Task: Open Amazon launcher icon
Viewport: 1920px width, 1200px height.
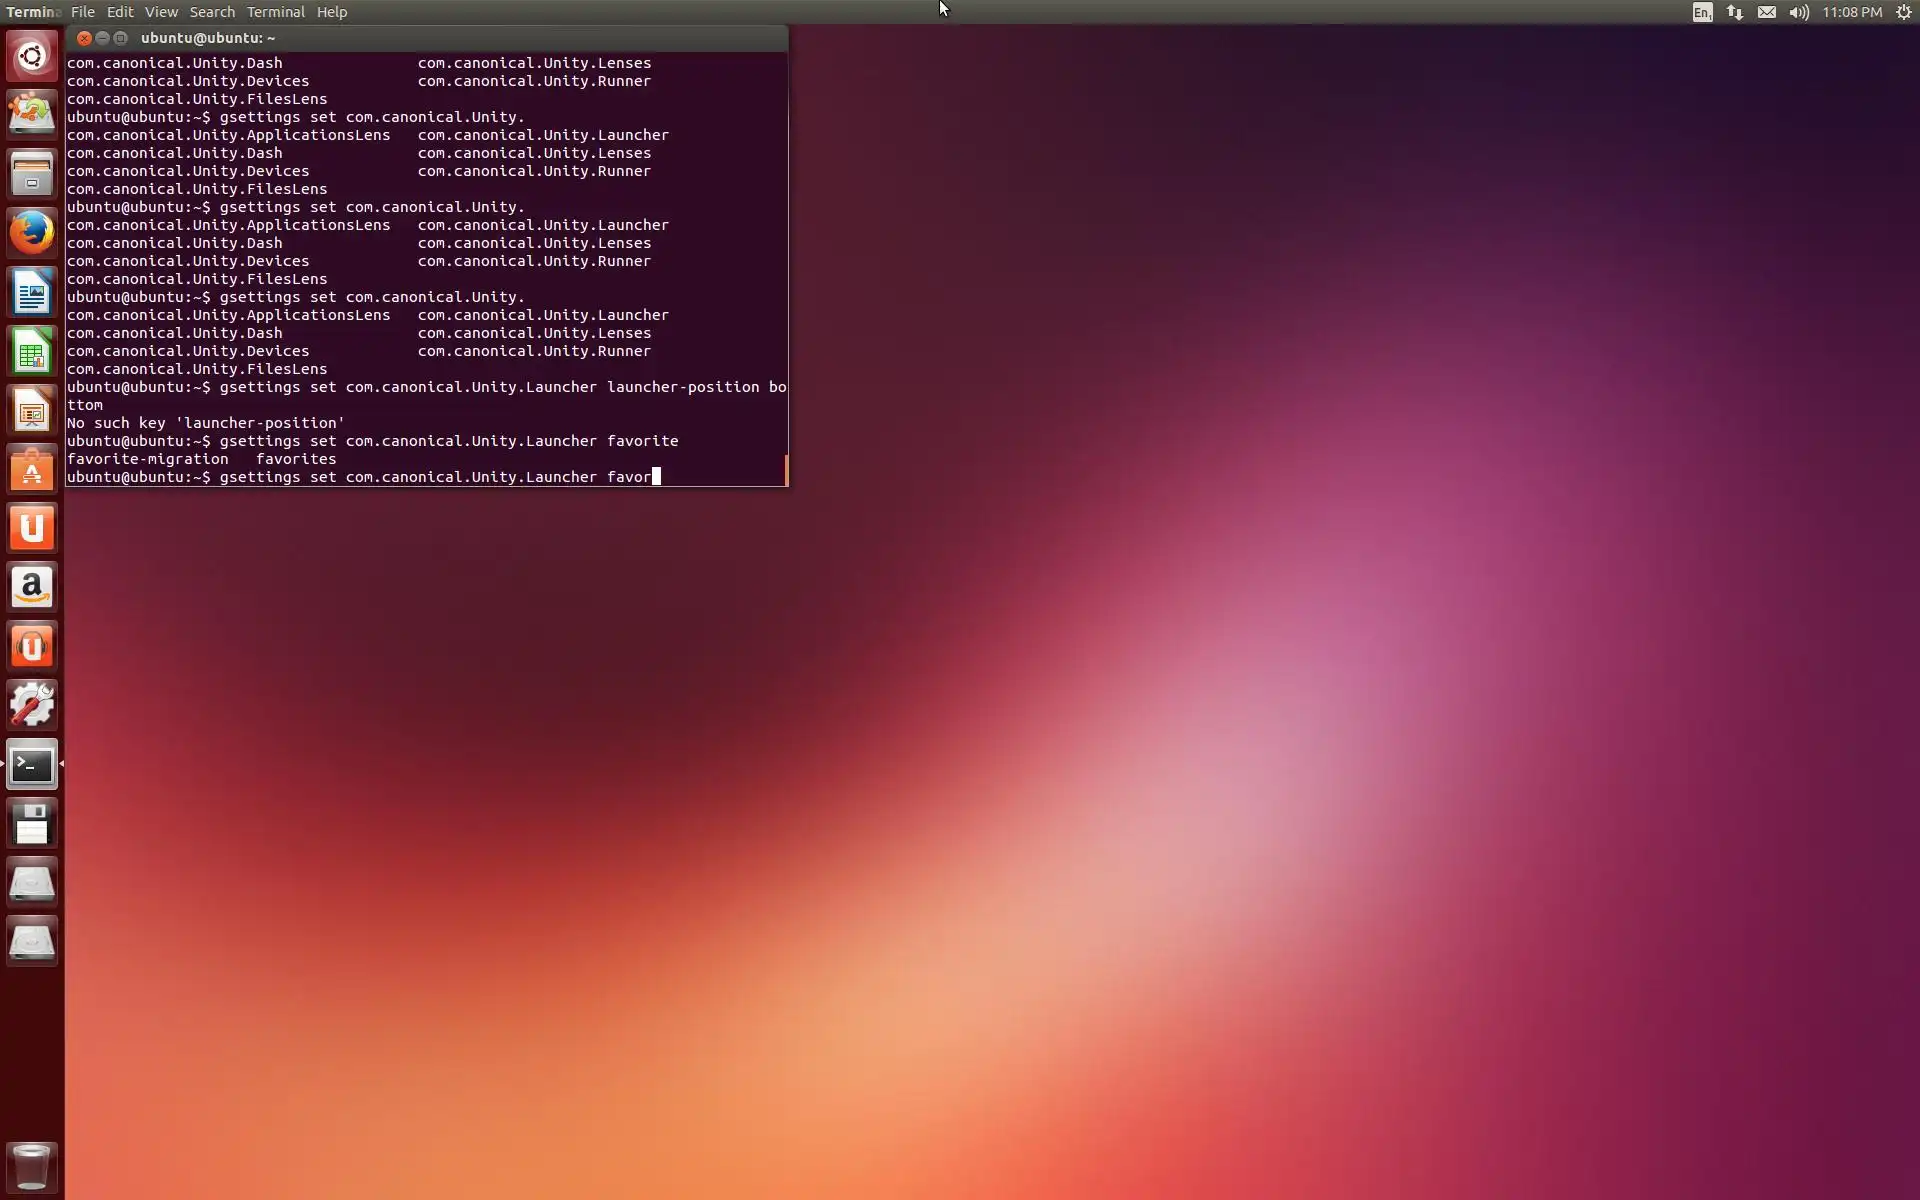Action: coord(32,587)
